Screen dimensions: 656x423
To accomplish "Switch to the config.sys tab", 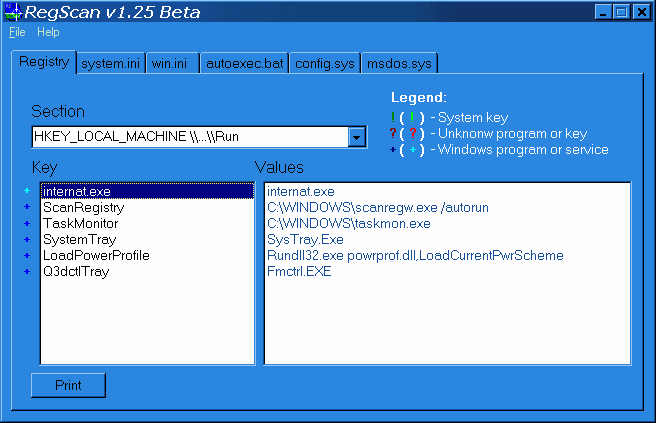I will 325,64.
